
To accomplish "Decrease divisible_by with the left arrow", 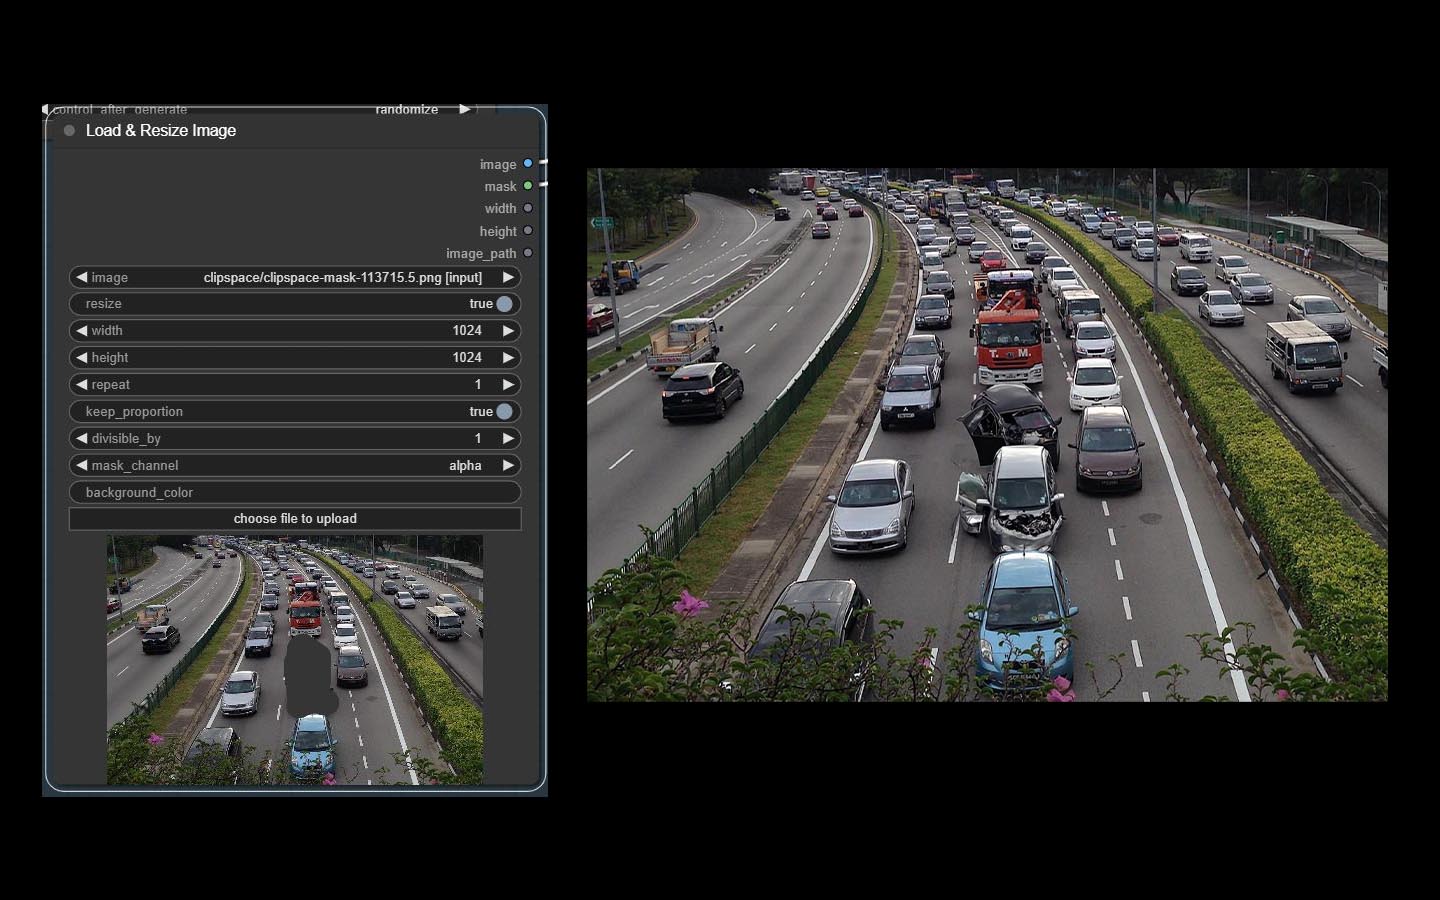I will click(x=82, y=438).
